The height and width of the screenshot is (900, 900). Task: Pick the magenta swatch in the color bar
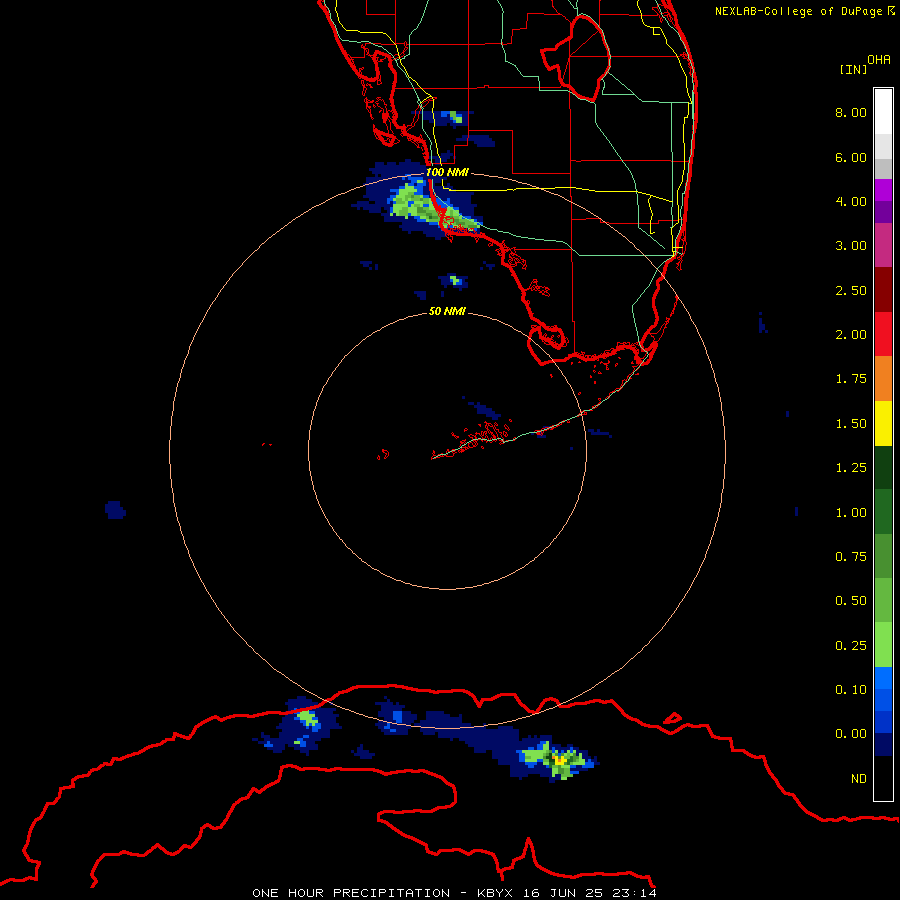(883, 190)
